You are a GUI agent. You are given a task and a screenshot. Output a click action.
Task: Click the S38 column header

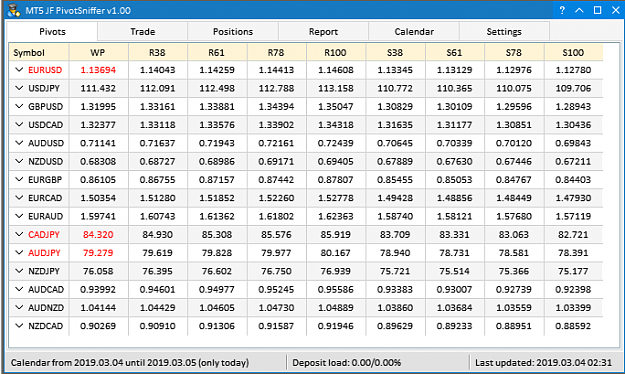tap(395, 52)
